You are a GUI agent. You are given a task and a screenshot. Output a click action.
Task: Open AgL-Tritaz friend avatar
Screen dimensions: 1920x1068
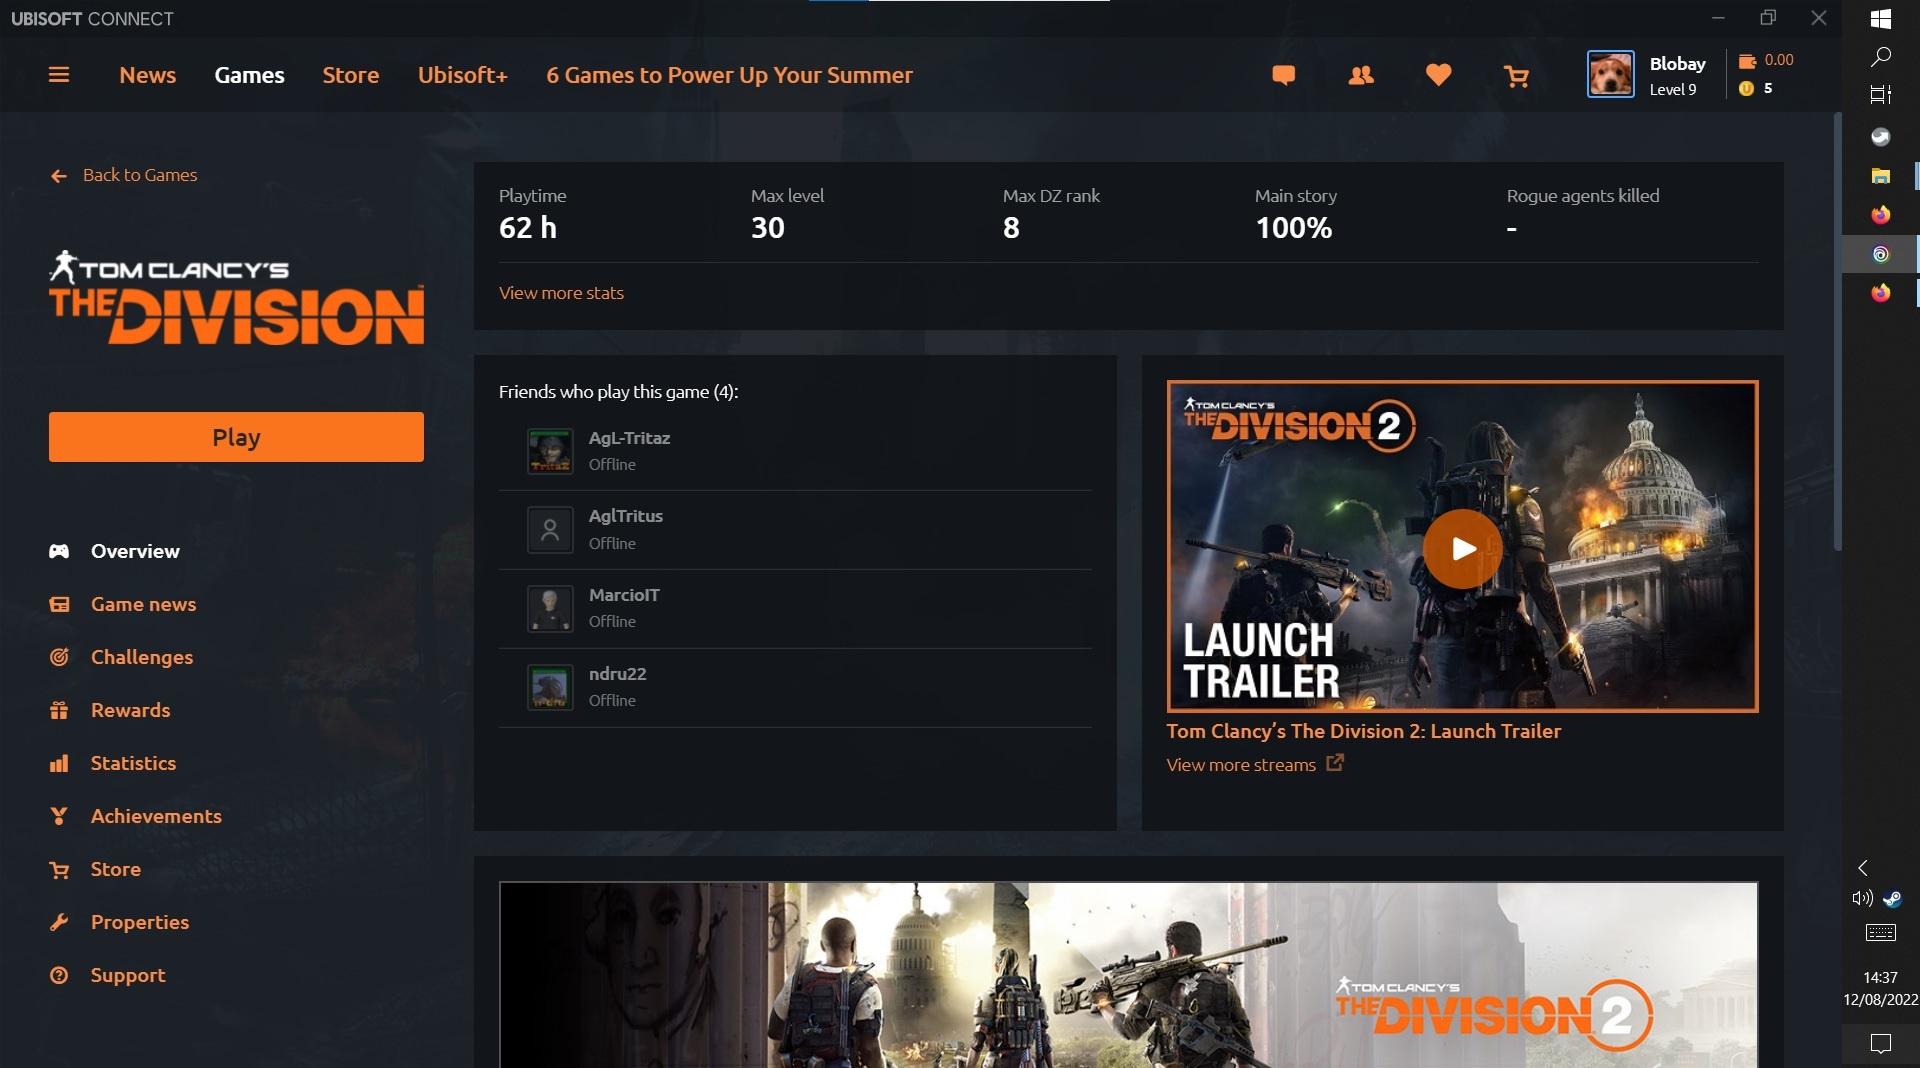click(550, 451)
